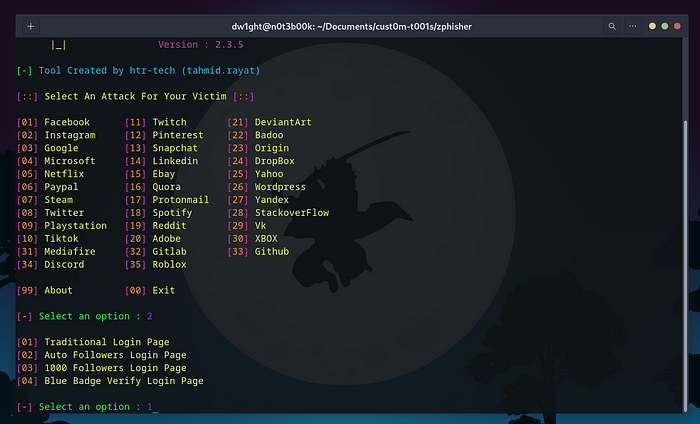Click the '[09] Playstation' entry
Viewport: 700px width, 424px height.
[62, 226]
